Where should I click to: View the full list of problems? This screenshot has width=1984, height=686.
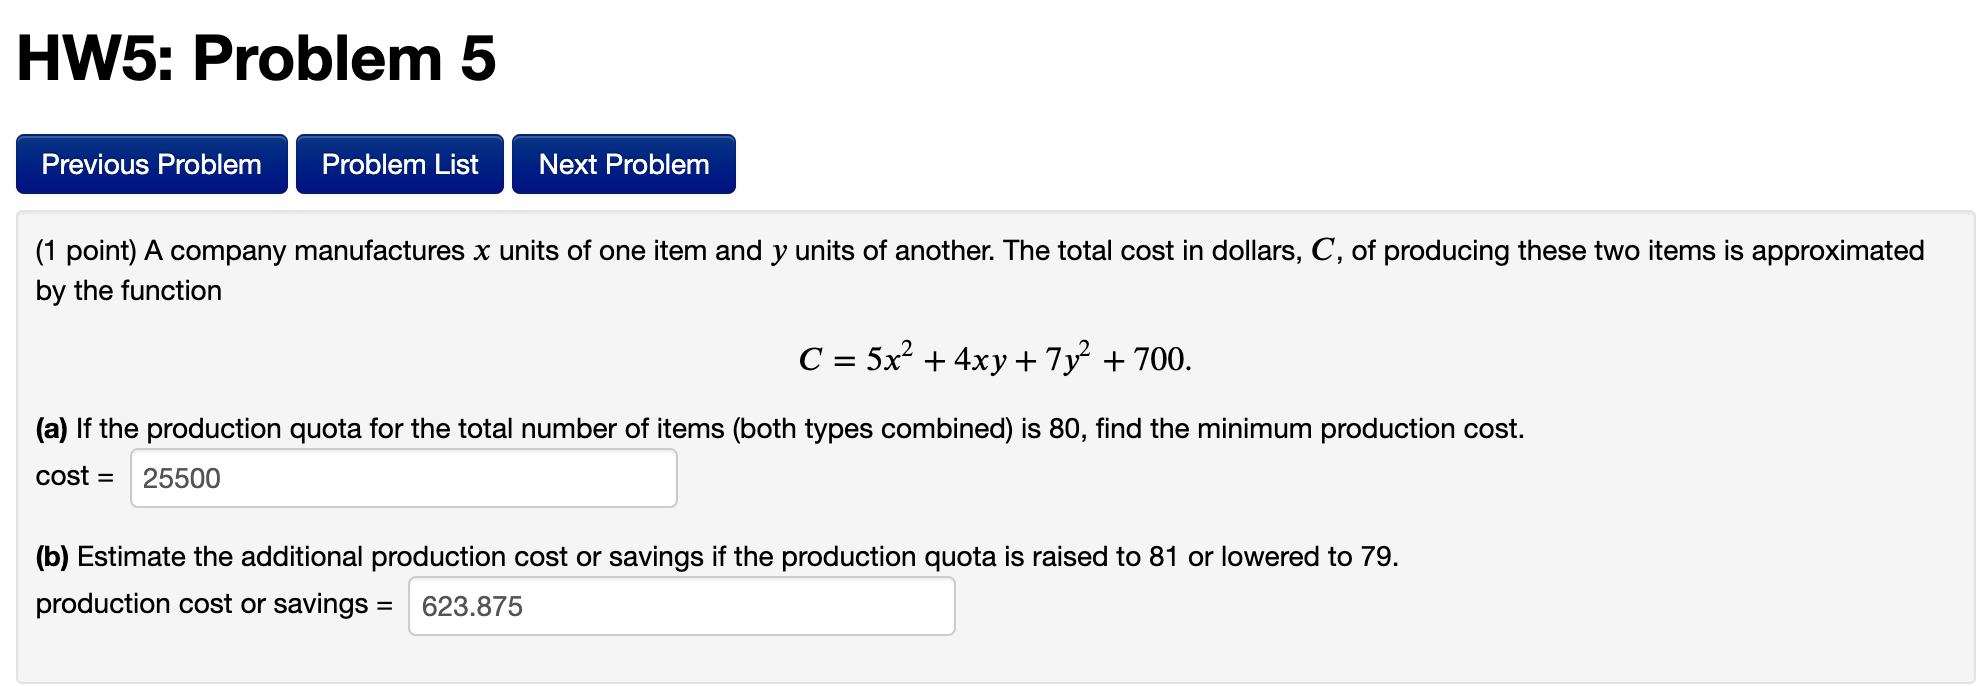pos(398,163)
